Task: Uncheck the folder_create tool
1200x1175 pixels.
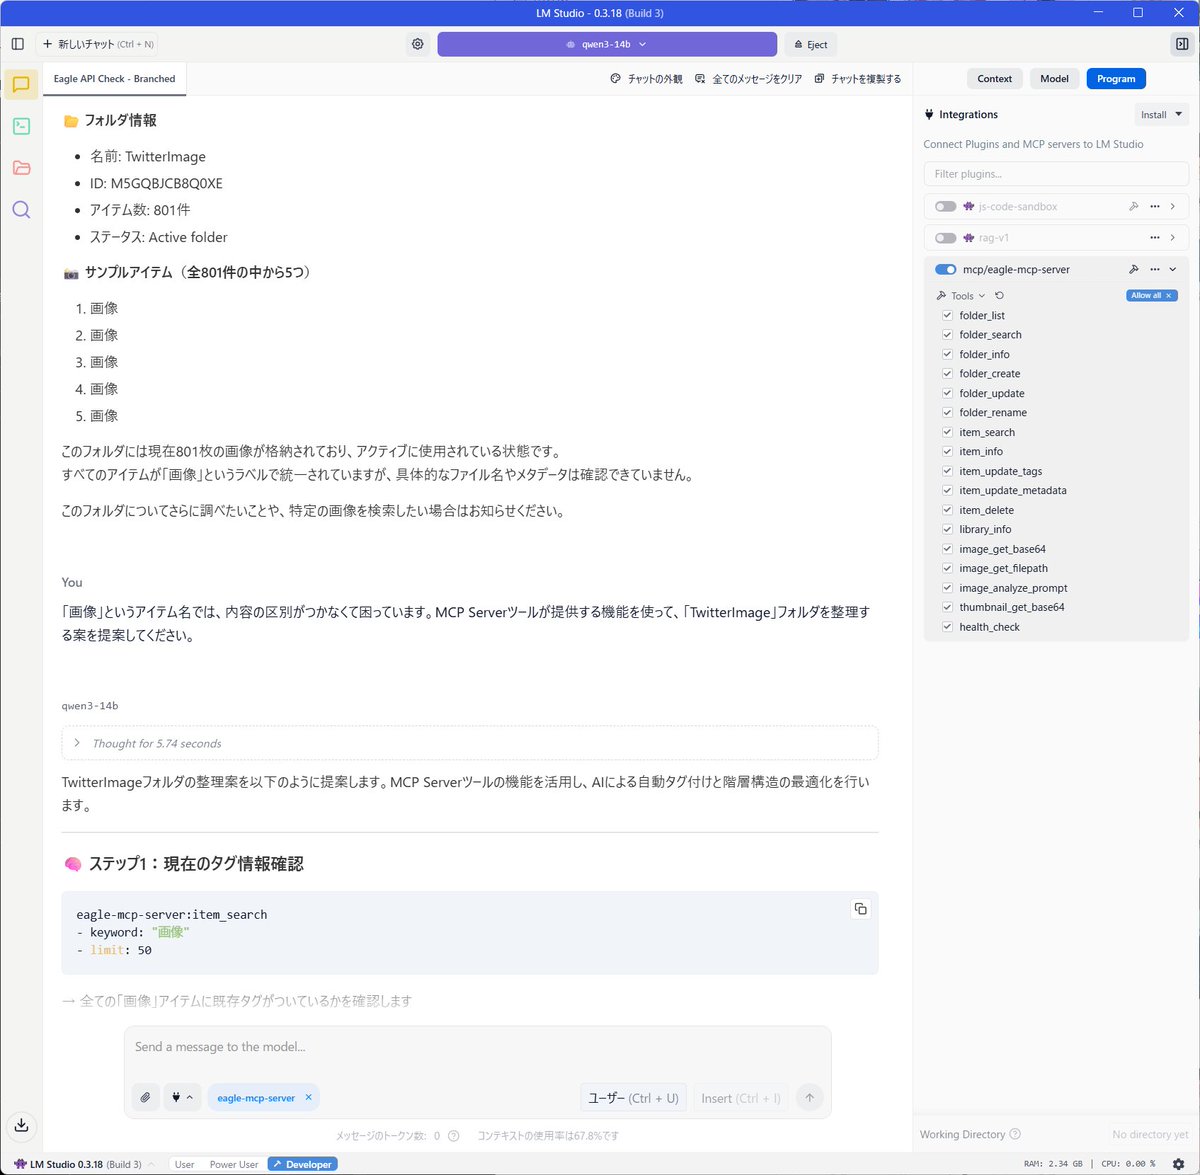Action: coord(947,374)
